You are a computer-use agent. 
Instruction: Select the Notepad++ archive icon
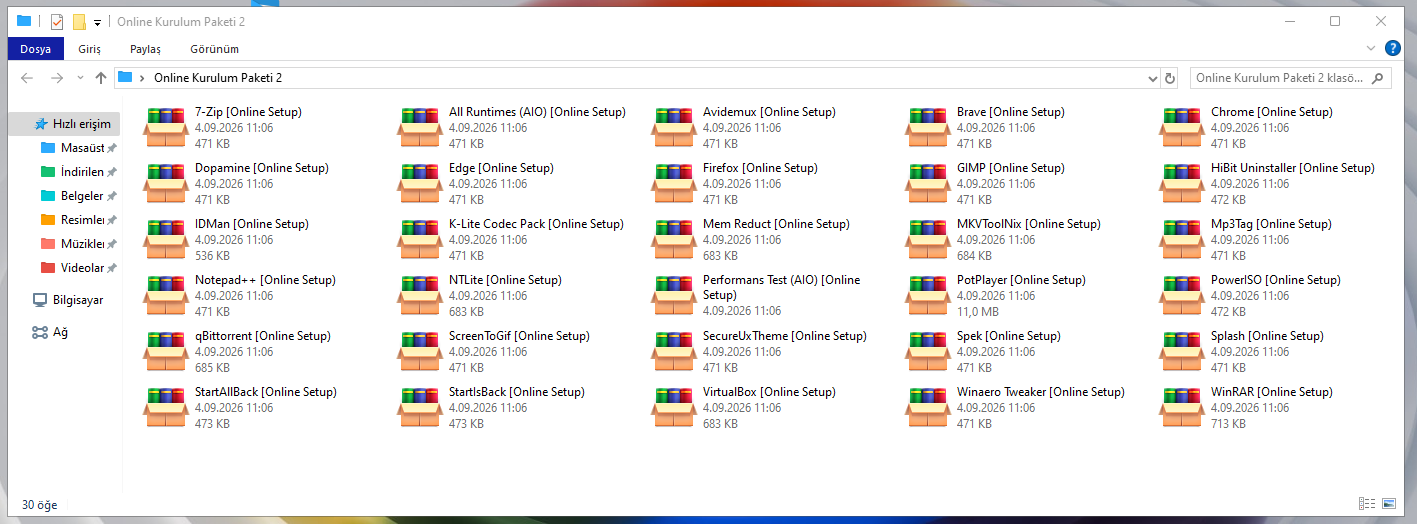(167, 296)
